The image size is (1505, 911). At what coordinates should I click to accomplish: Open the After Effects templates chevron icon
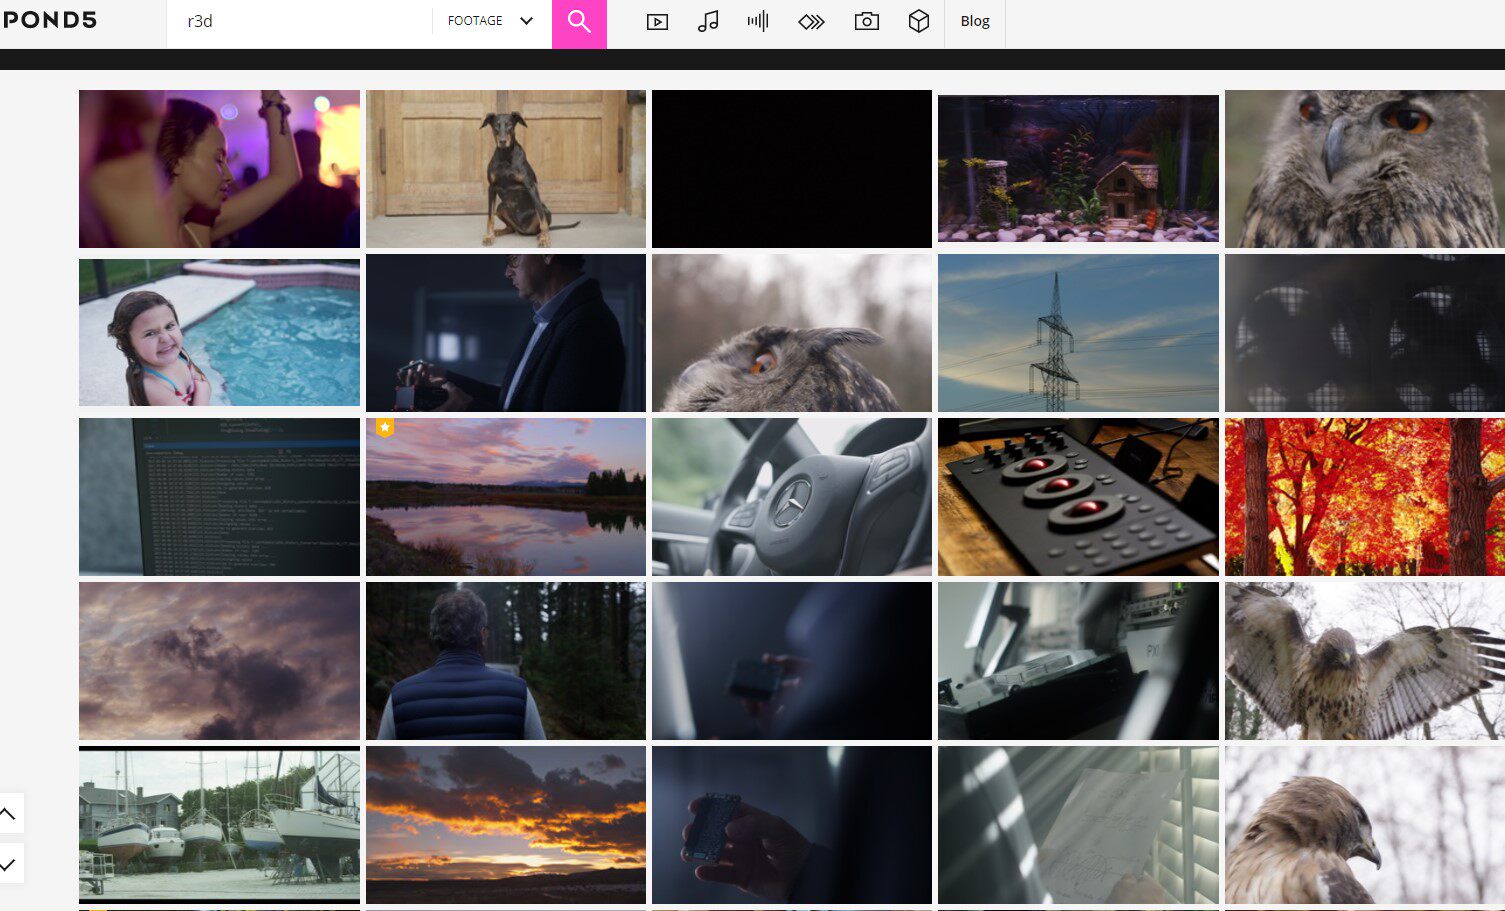[x=812, y=20]
